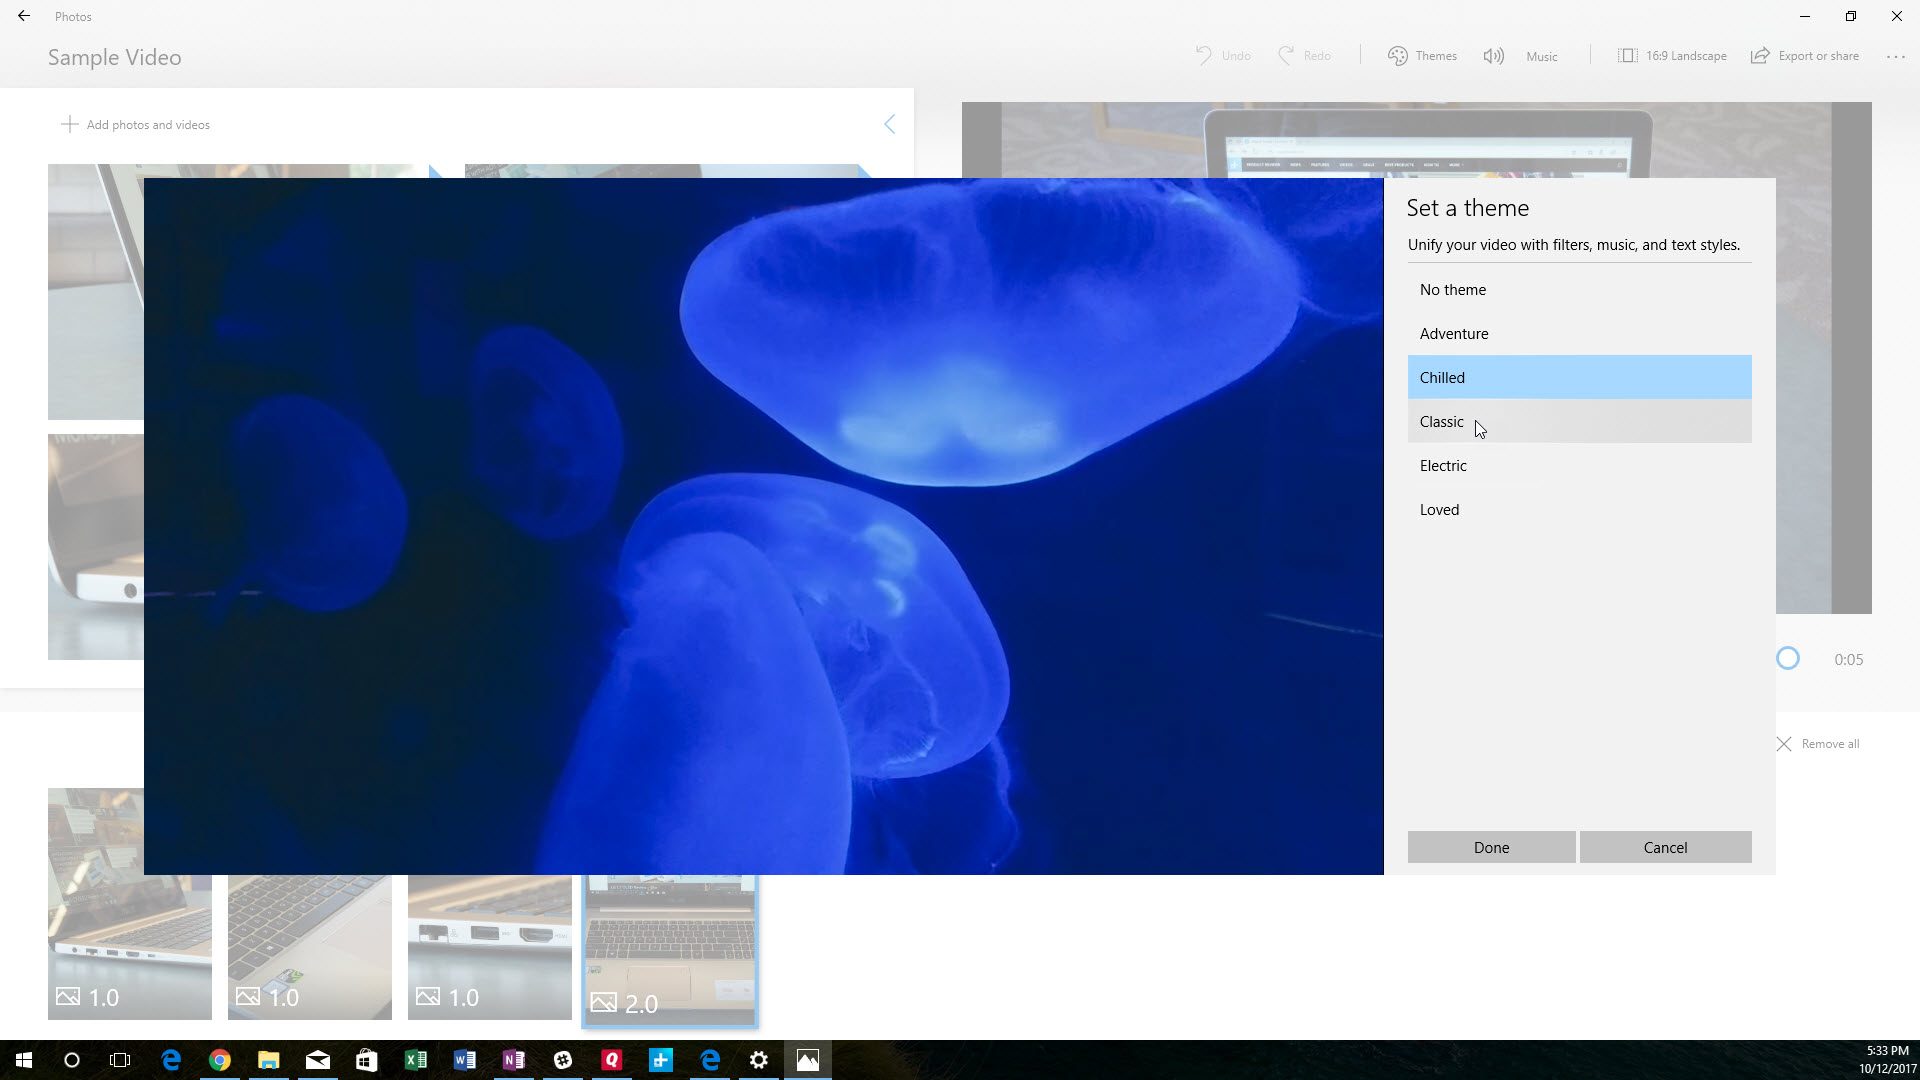Open Word from the taskbar

click(464, 1060)
